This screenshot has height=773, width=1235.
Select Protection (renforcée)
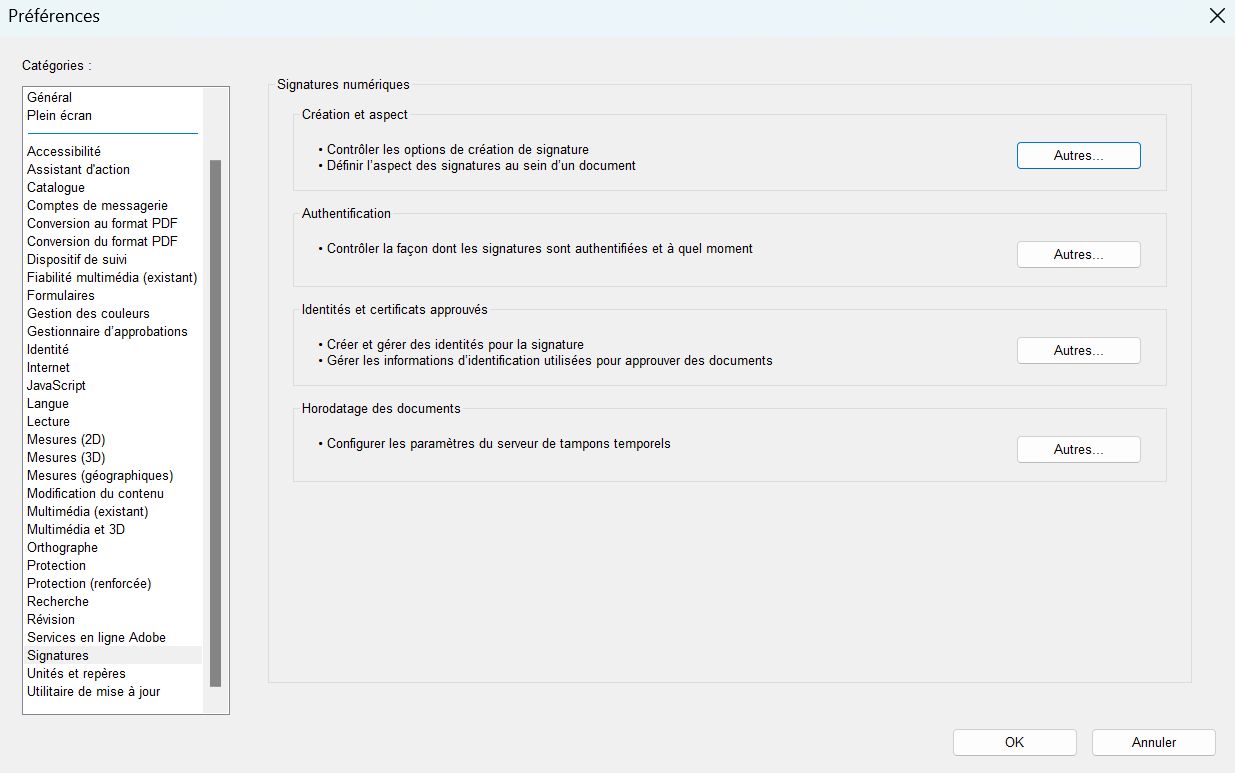pos(88,583)
